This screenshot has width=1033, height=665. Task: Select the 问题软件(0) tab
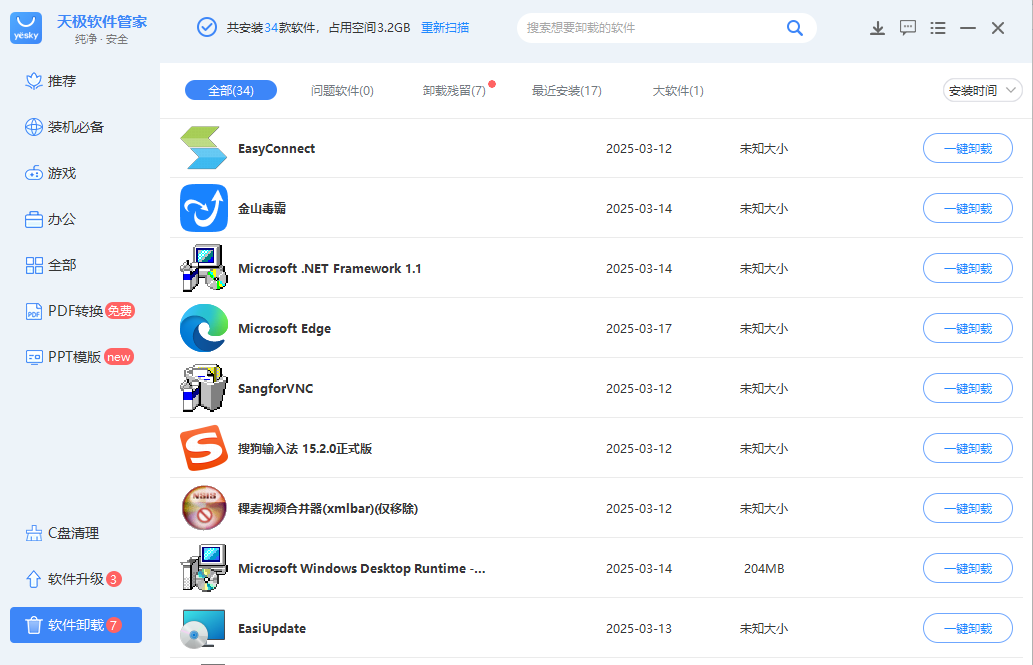tap(342, 91)
